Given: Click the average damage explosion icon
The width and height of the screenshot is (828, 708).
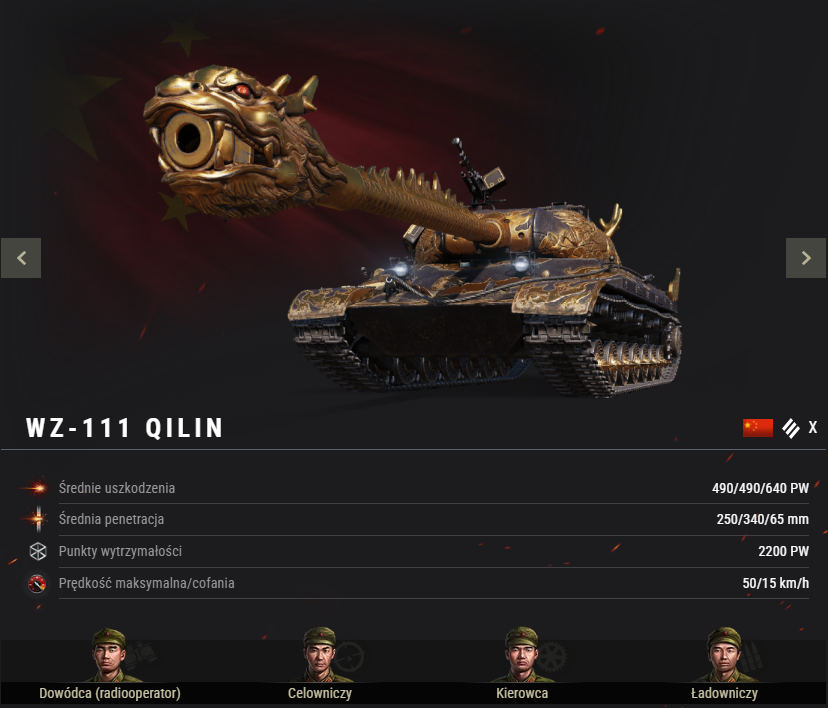Looking at the screenshot, I should 37,488.
